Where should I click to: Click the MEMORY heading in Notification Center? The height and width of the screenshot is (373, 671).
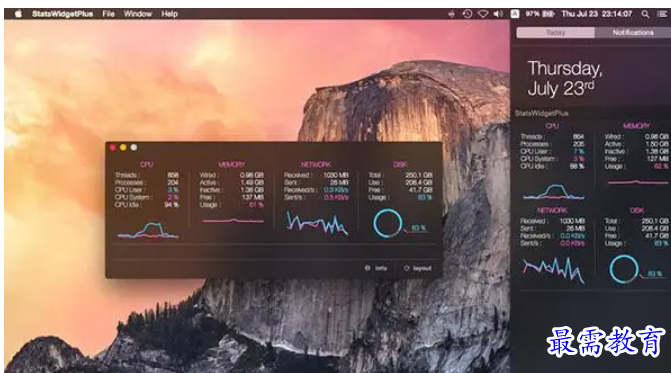(x=636, y=126)
